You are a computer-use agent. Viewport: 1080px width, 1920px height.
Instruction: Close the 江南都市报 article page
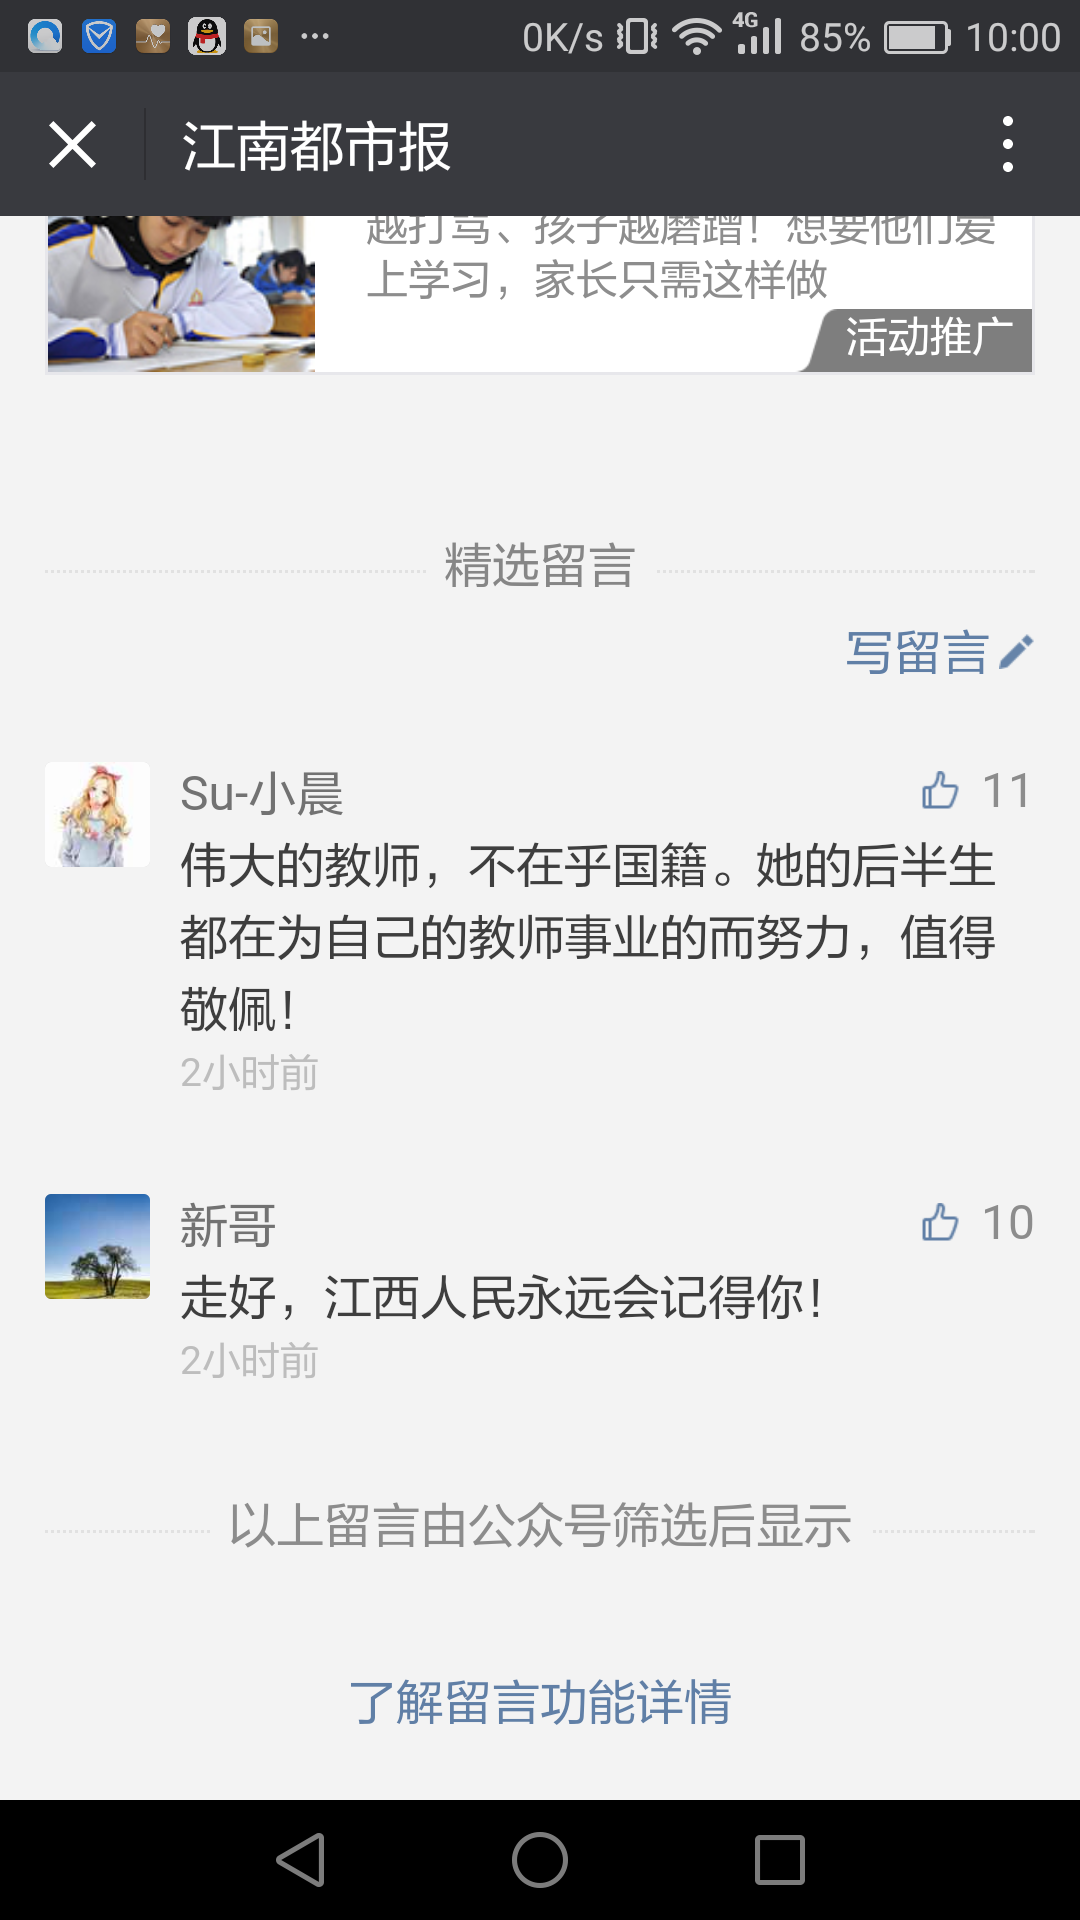click(72, 145)
